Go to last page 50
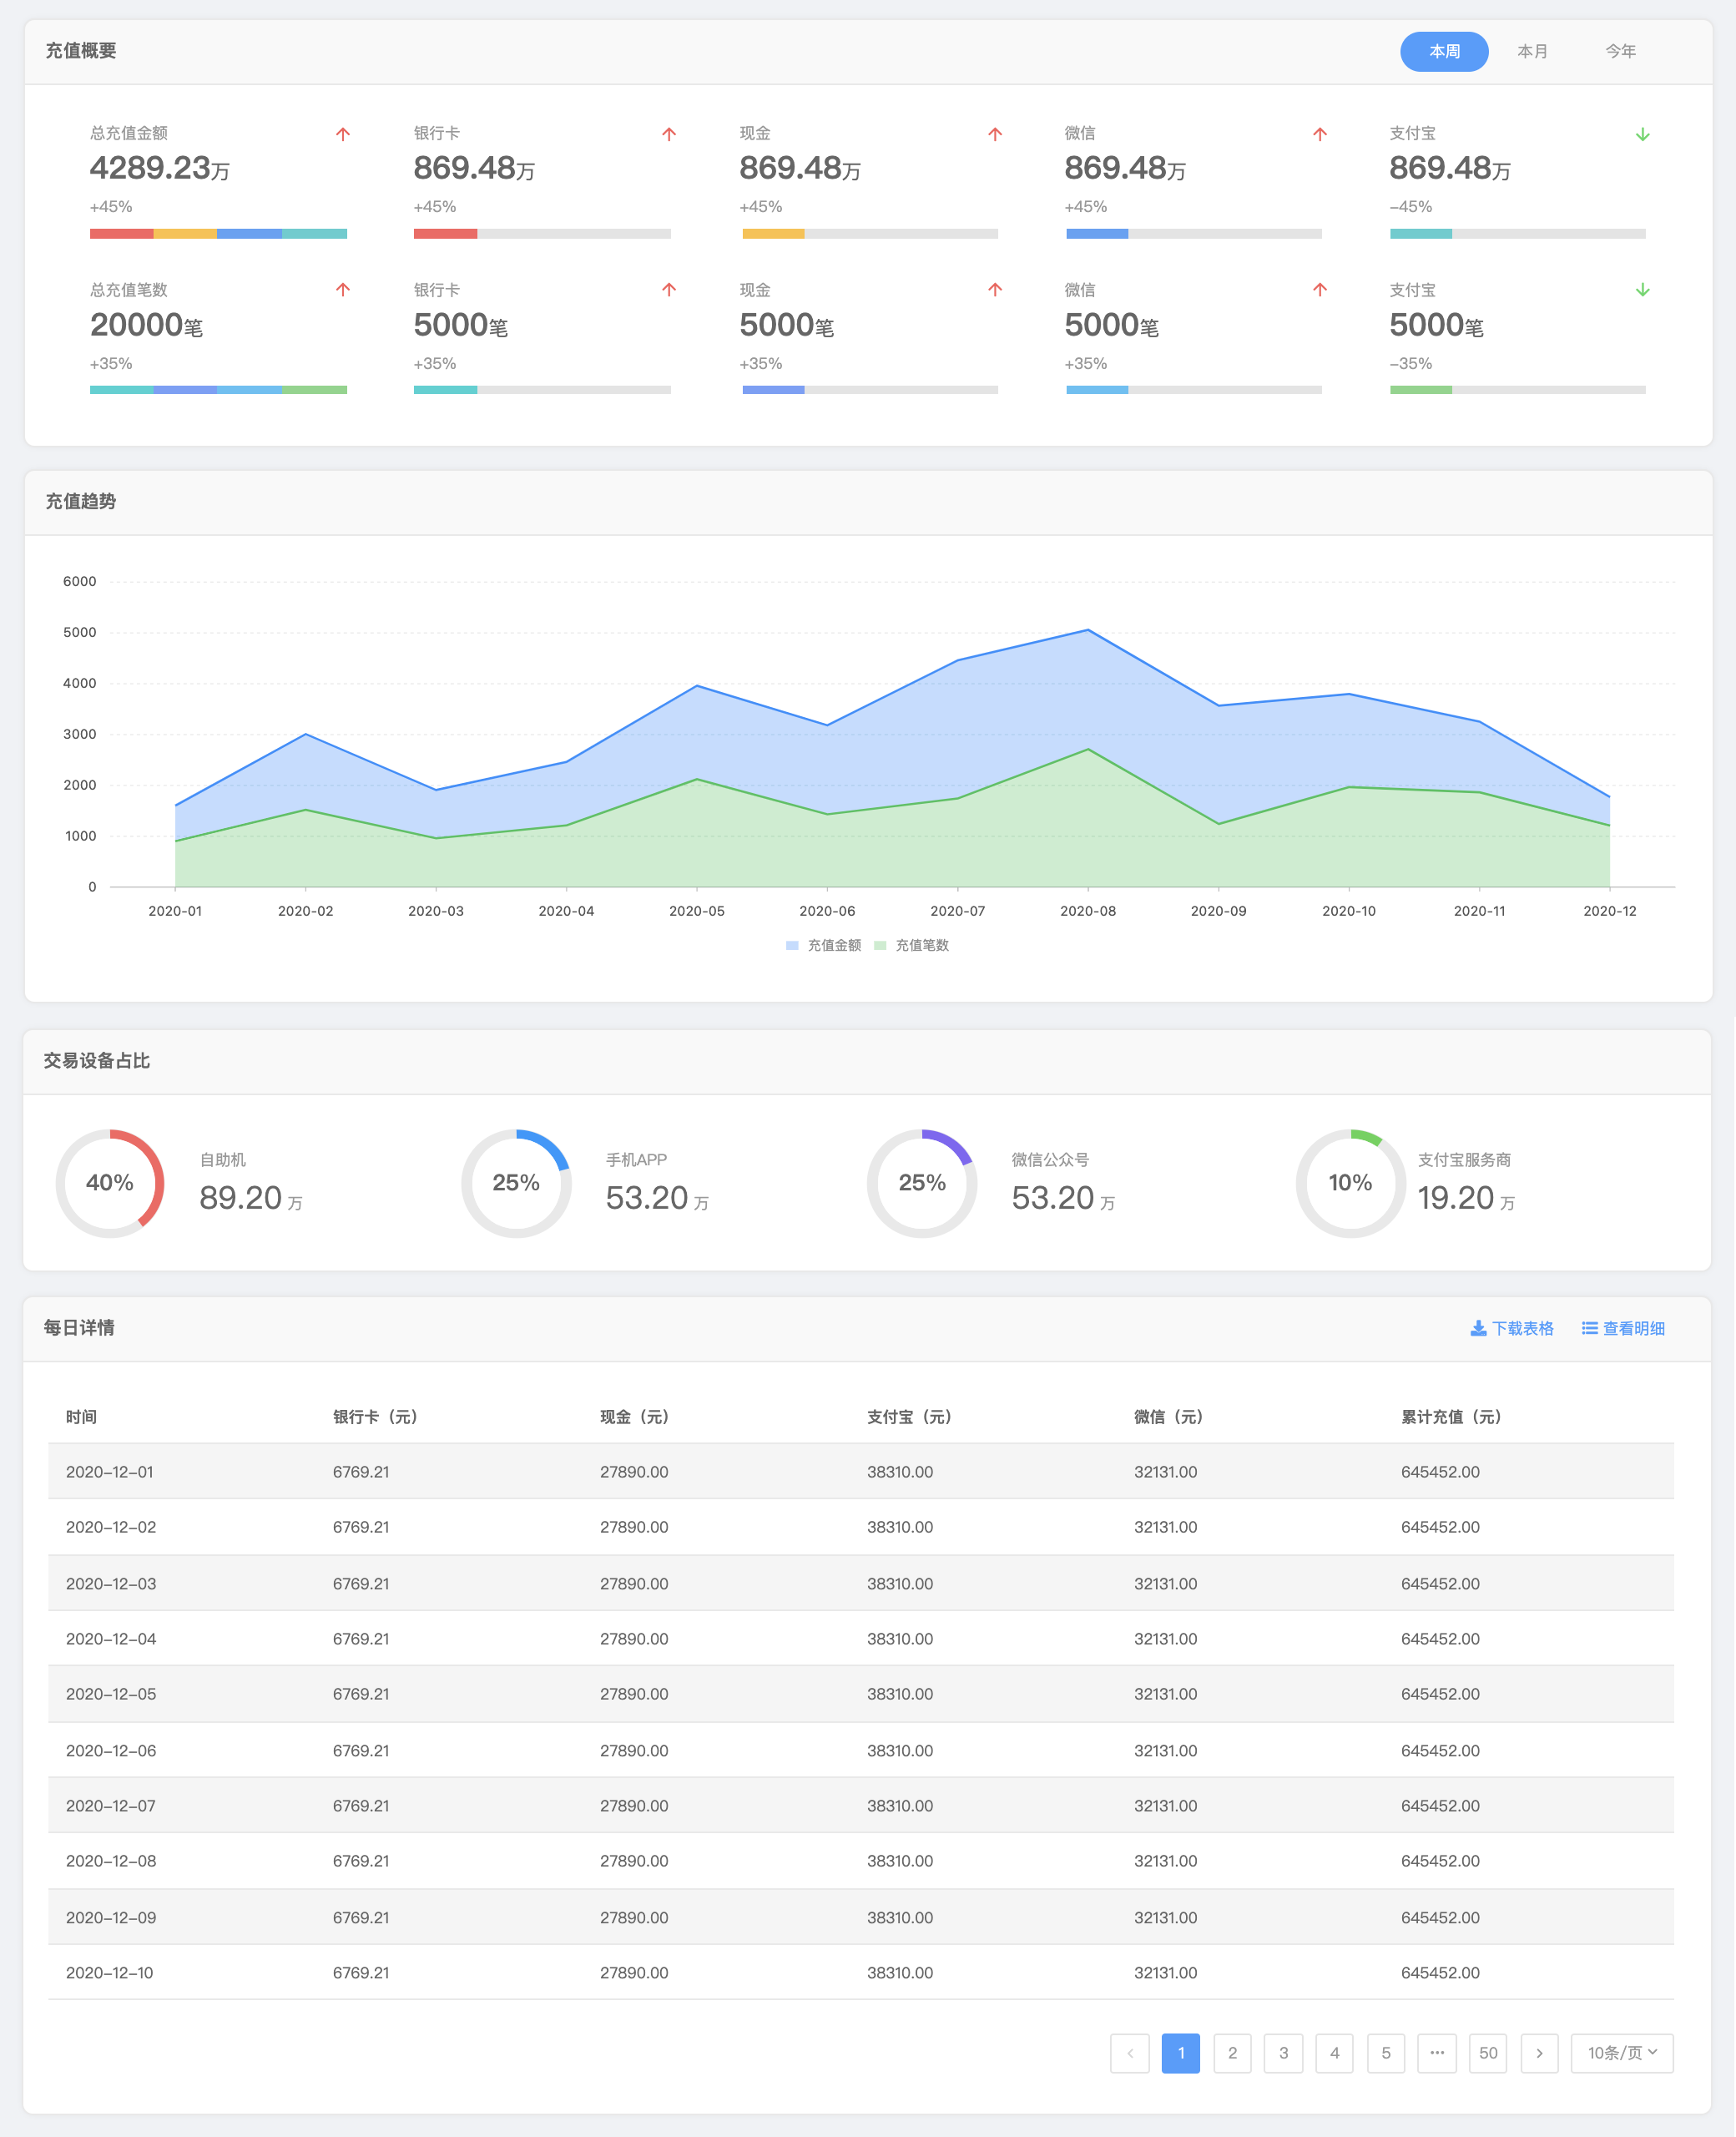This screenshot has width=1736, height=2137. pos(1488,2053)
